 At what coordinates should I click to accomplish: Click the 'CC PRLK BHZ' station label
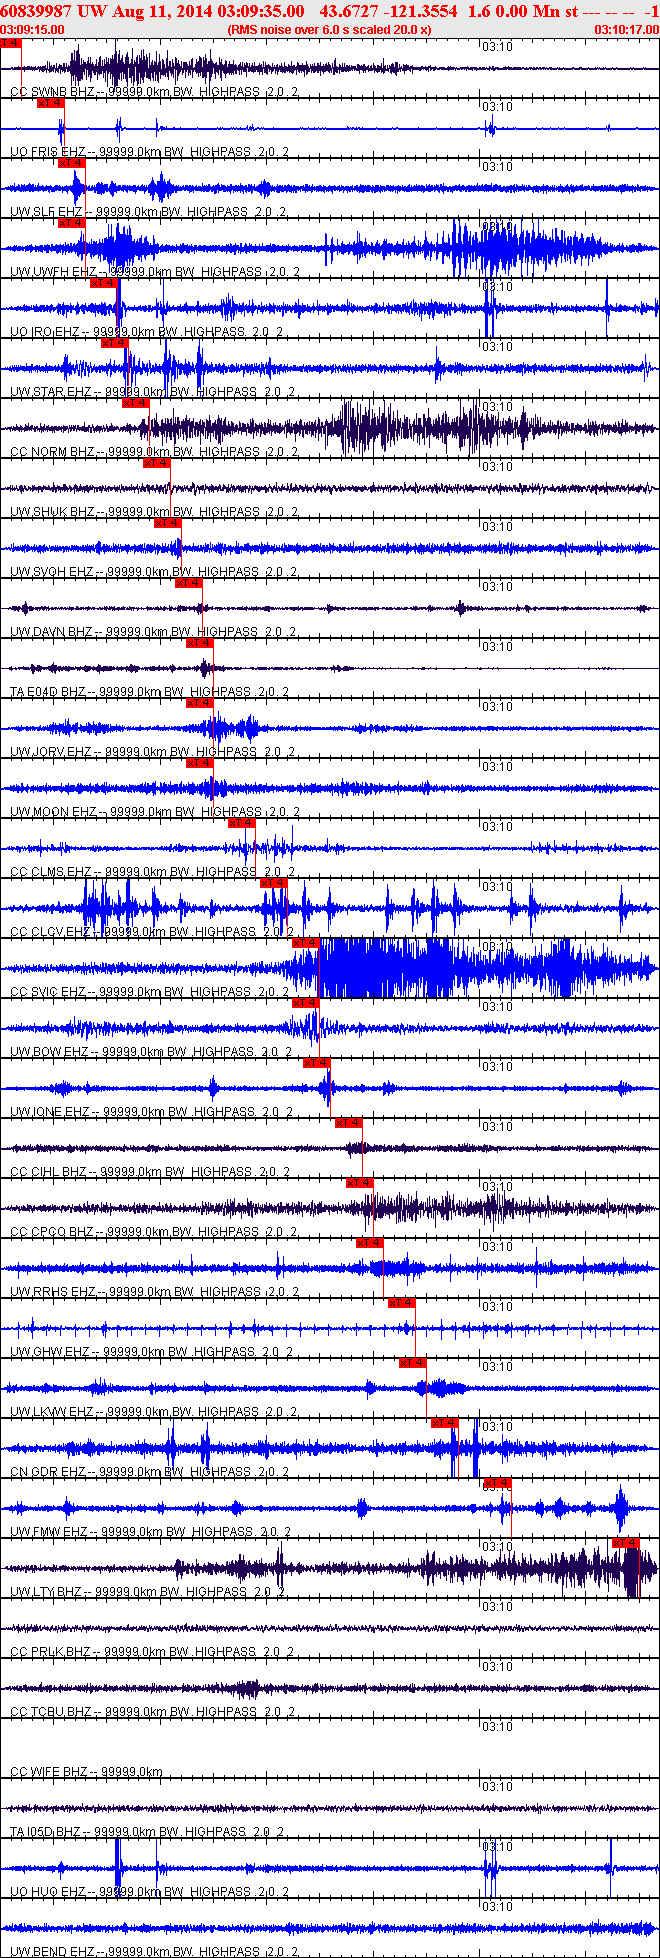pos(51,1652)
